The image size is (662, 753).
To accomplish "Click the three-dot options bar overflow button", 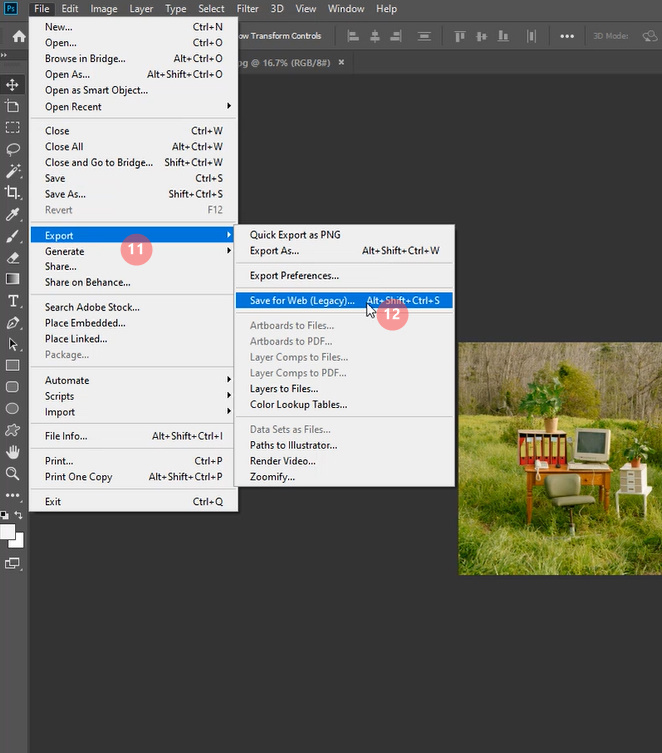I will point(567,37).
